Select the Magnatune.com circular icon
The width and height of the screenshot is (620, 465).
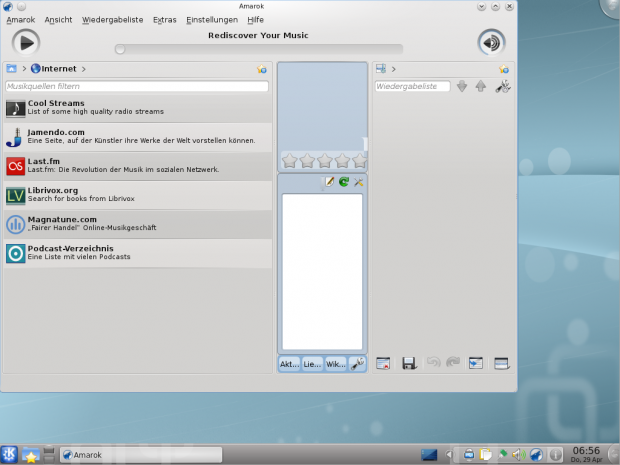pos(15,224)
